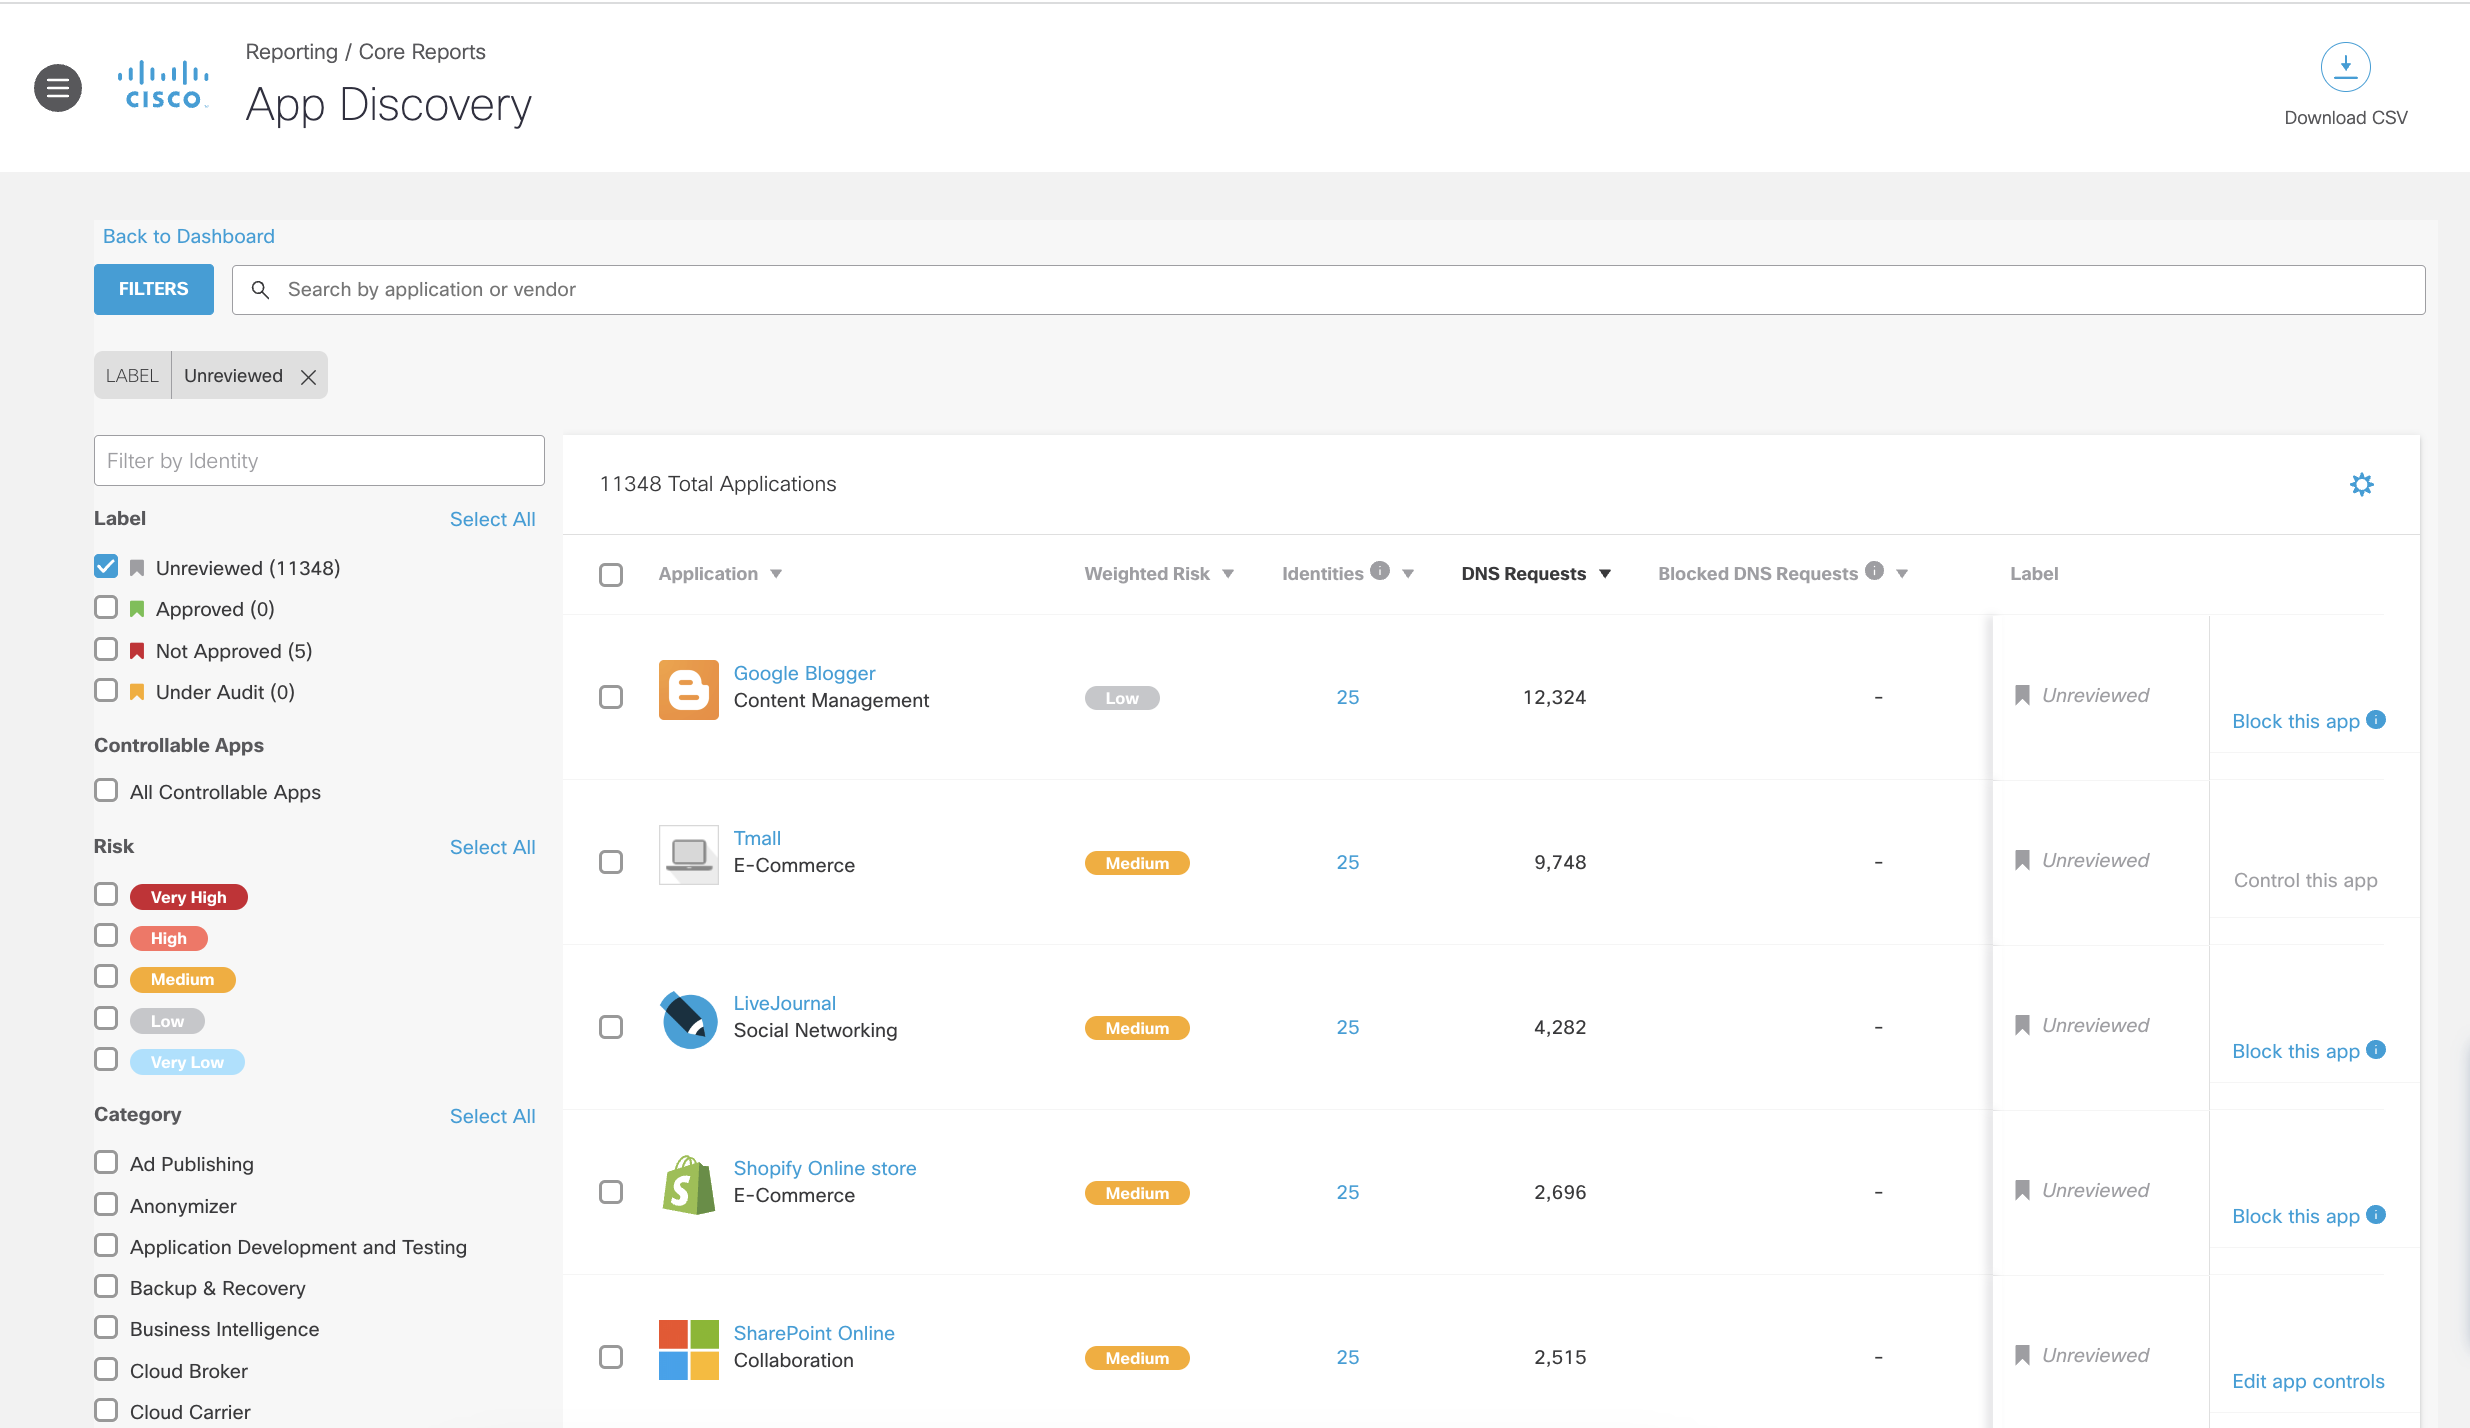Check the Not Approved (5) checkbox

point(106,649)
